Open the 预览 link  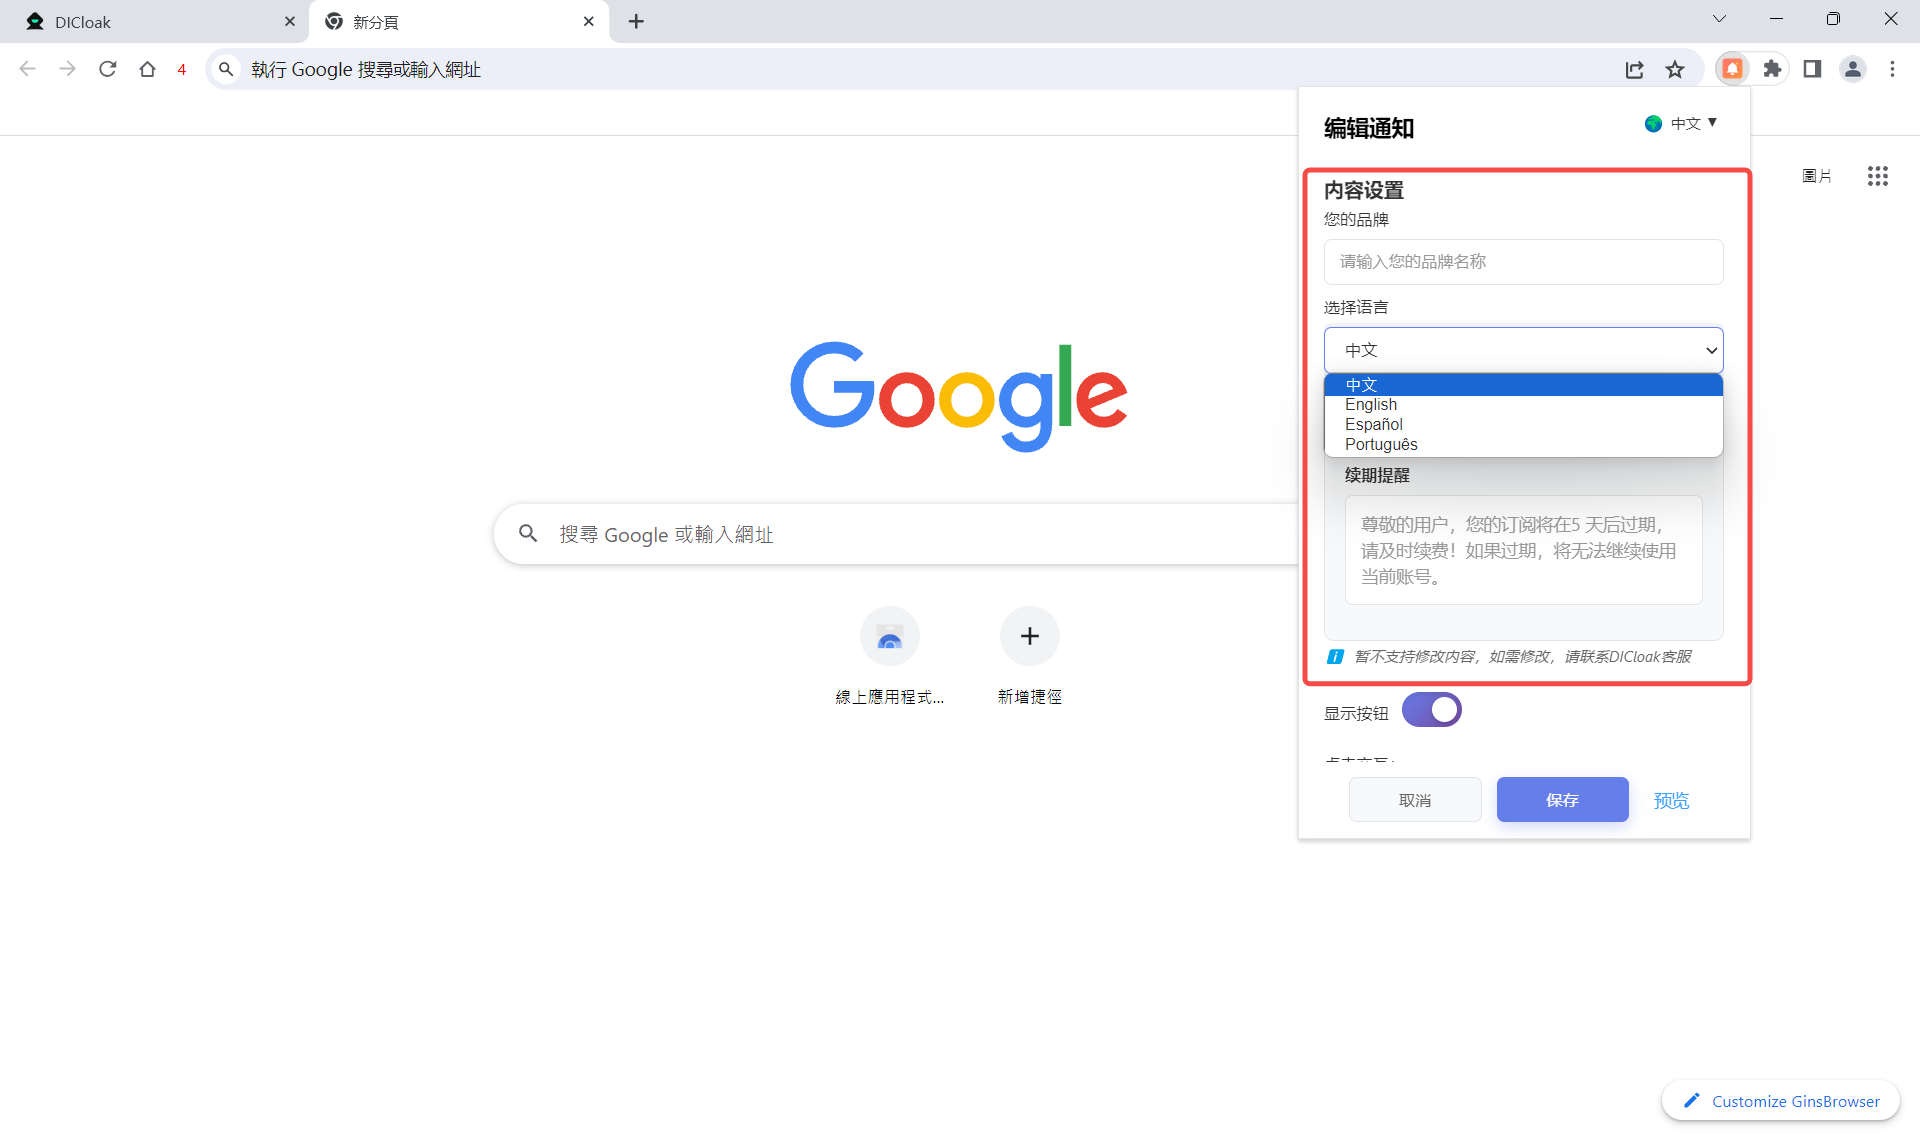pos(1671,801)
